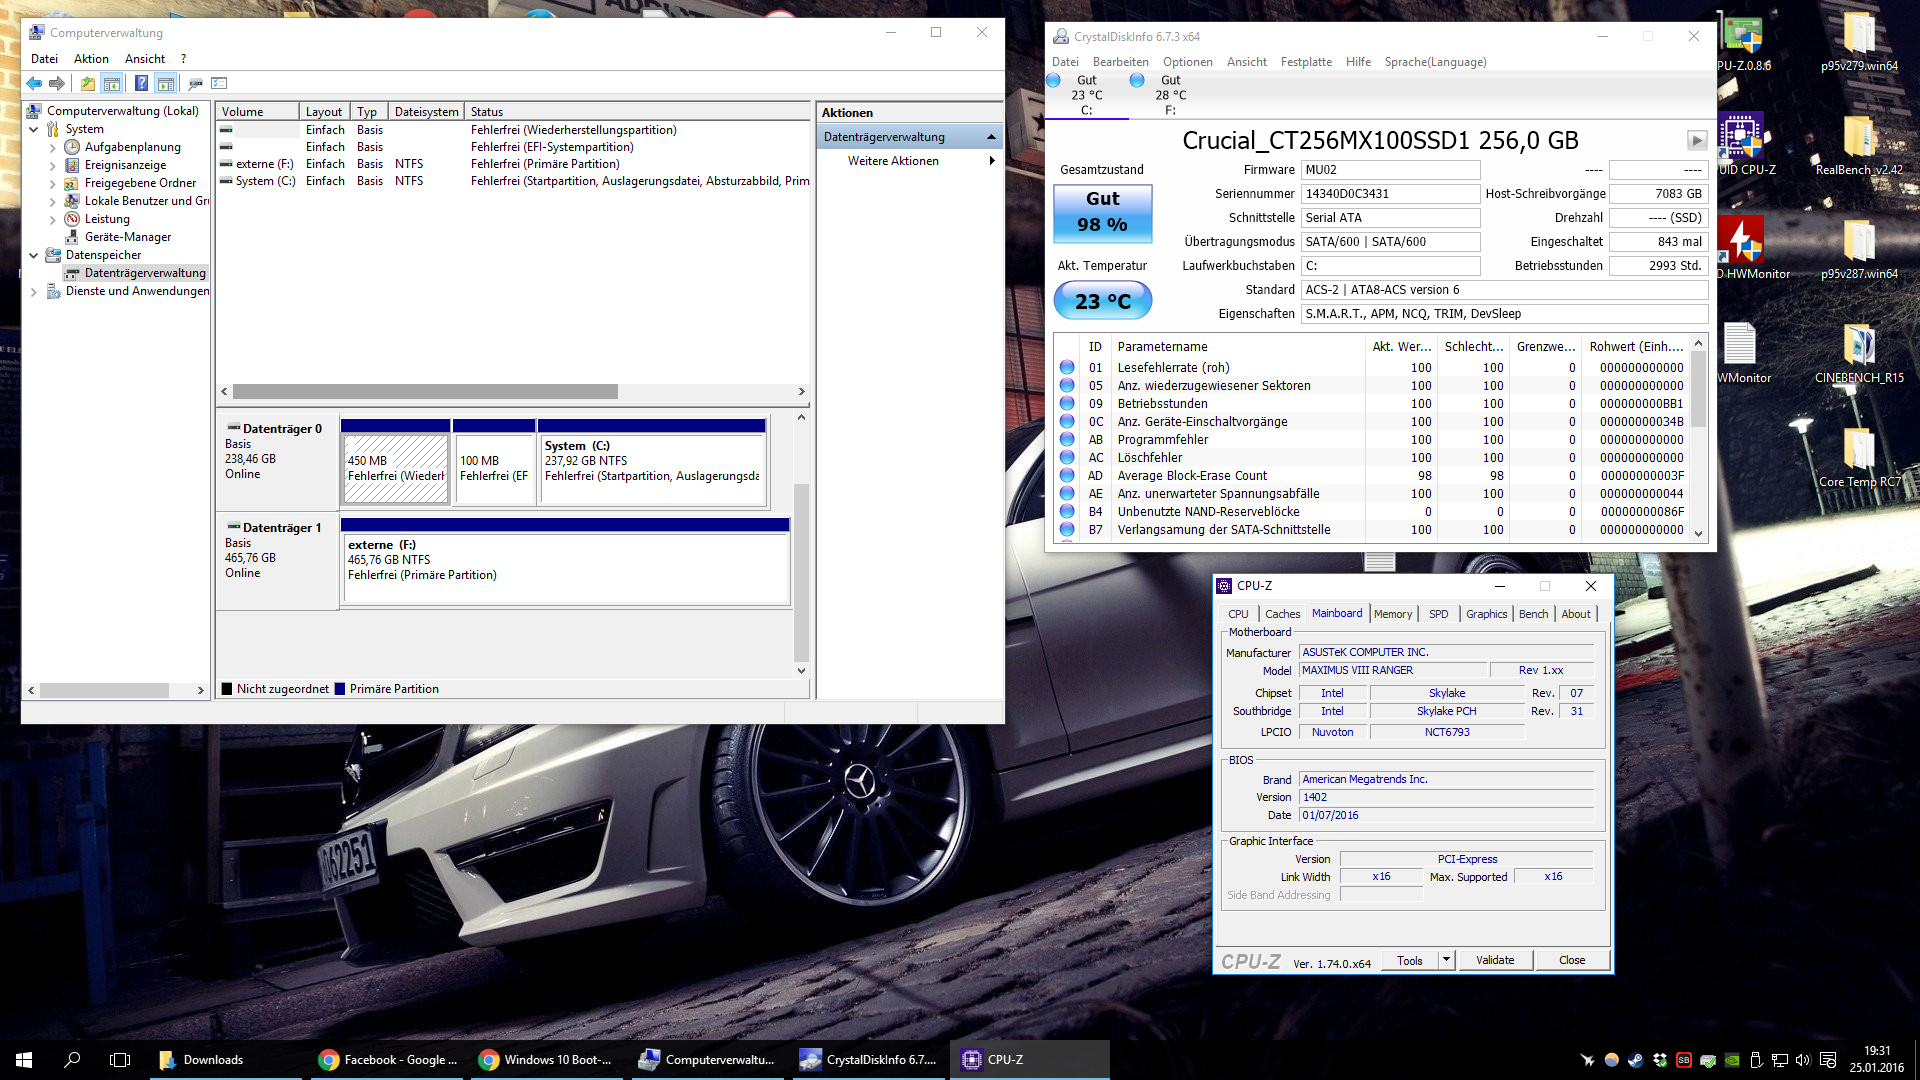The width and height of the screenshot is (1920, 1080).
Task: Collapse the Datenspeicher tree node
Action: click(x=34, y=255)
